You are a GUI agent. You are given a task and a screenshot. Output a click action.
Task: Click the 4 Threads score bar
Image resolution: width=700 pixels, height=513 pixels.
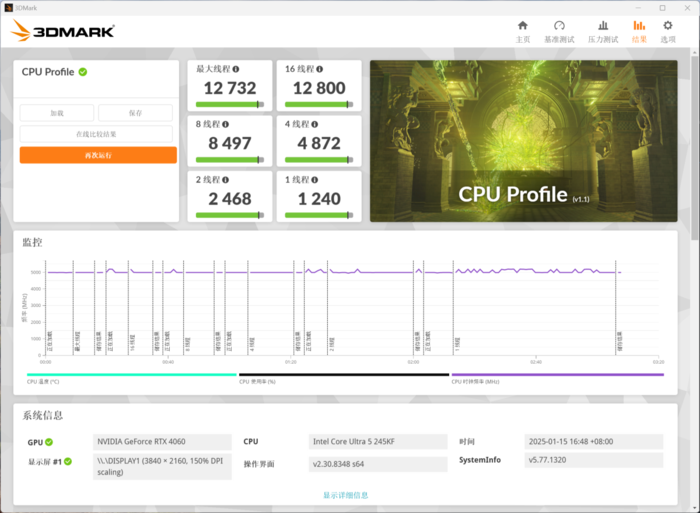319,160
